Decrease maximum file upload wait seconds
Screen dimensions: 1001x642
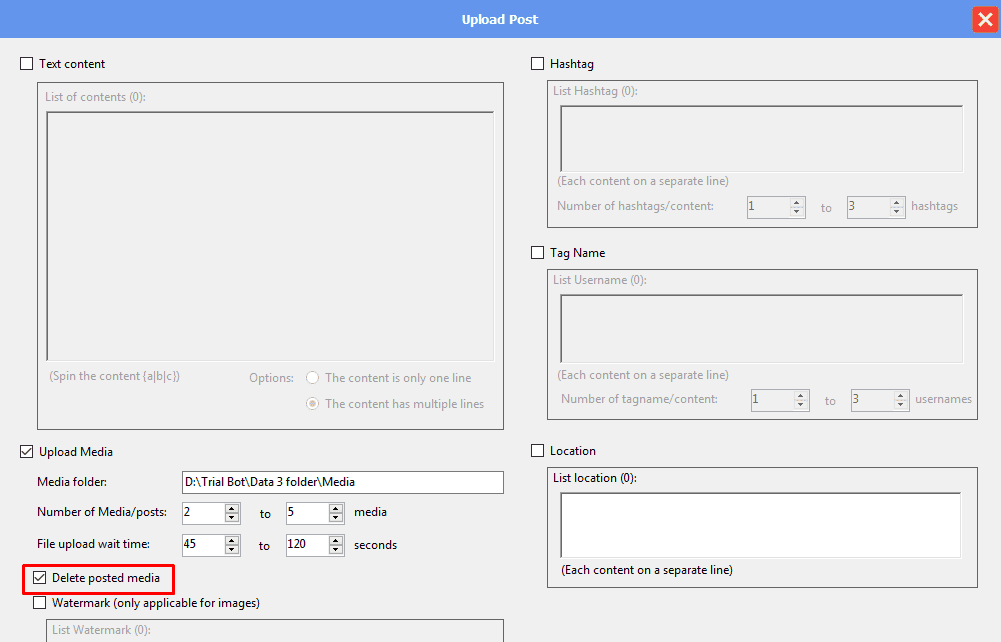[336, 550]
